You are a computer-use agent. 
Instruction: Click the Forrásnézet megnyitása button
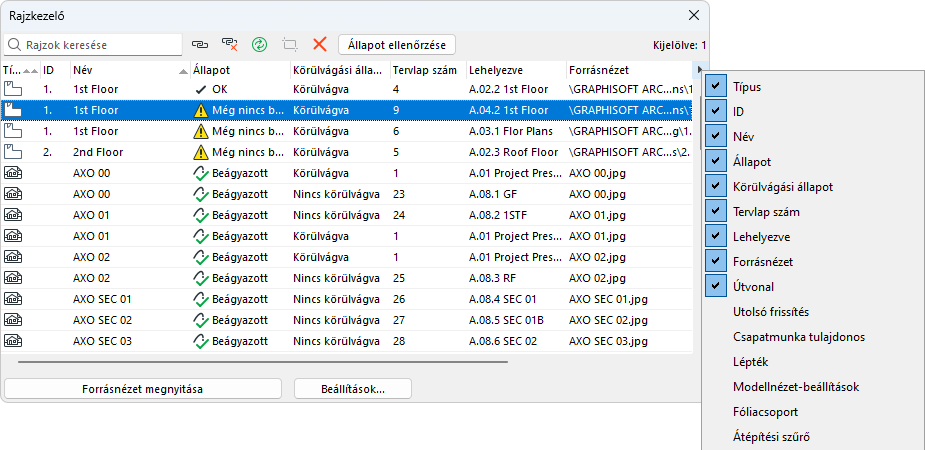click(x=143, y=389)
